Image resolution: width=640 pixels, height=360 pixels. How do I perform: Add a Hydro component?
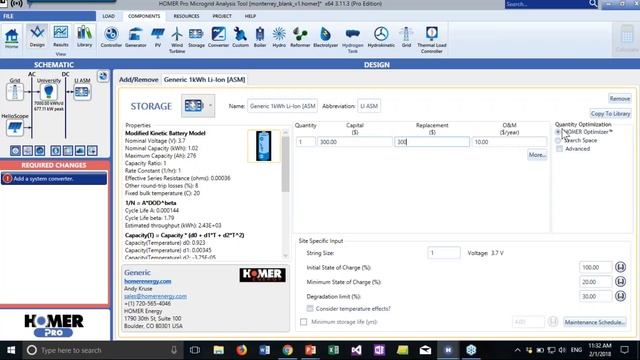point(279,38)
